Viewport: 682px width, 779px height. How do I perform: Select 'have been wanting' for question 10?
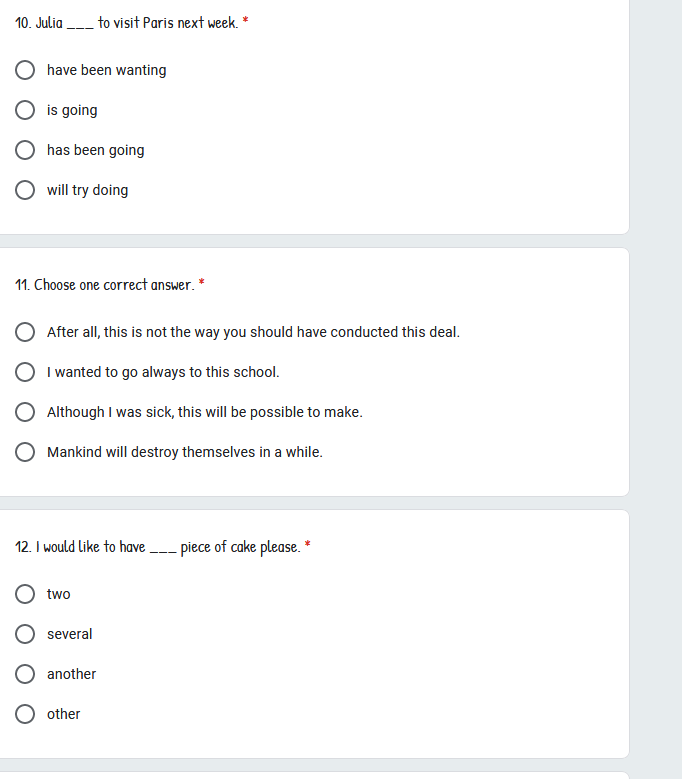(x=25, y=70)
